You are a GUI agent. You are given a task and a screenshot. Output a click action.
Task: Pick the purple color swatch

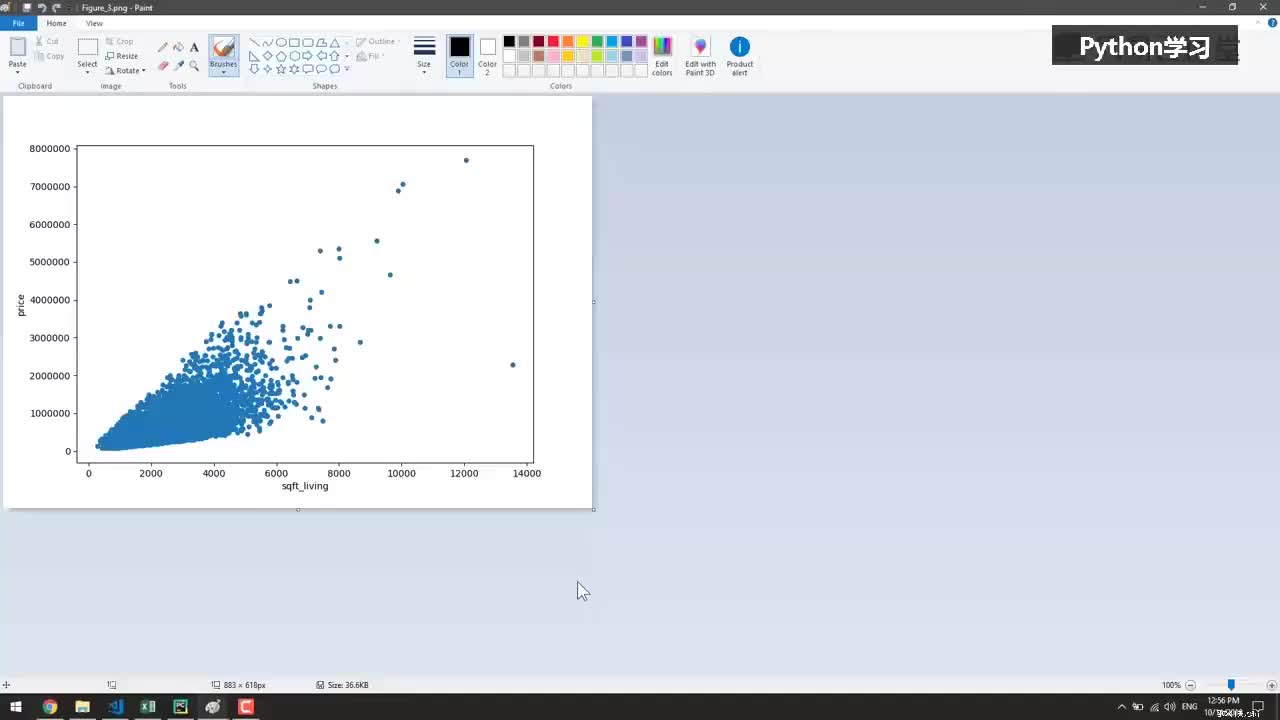pos(641,42)
